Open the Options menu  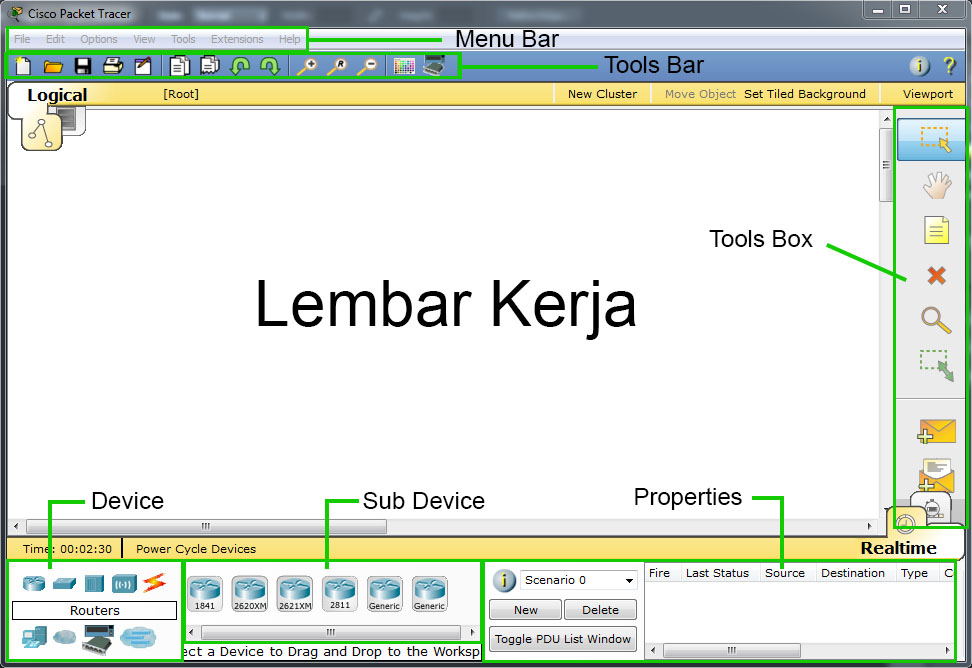pyautogui.click(x=99, y=39)
